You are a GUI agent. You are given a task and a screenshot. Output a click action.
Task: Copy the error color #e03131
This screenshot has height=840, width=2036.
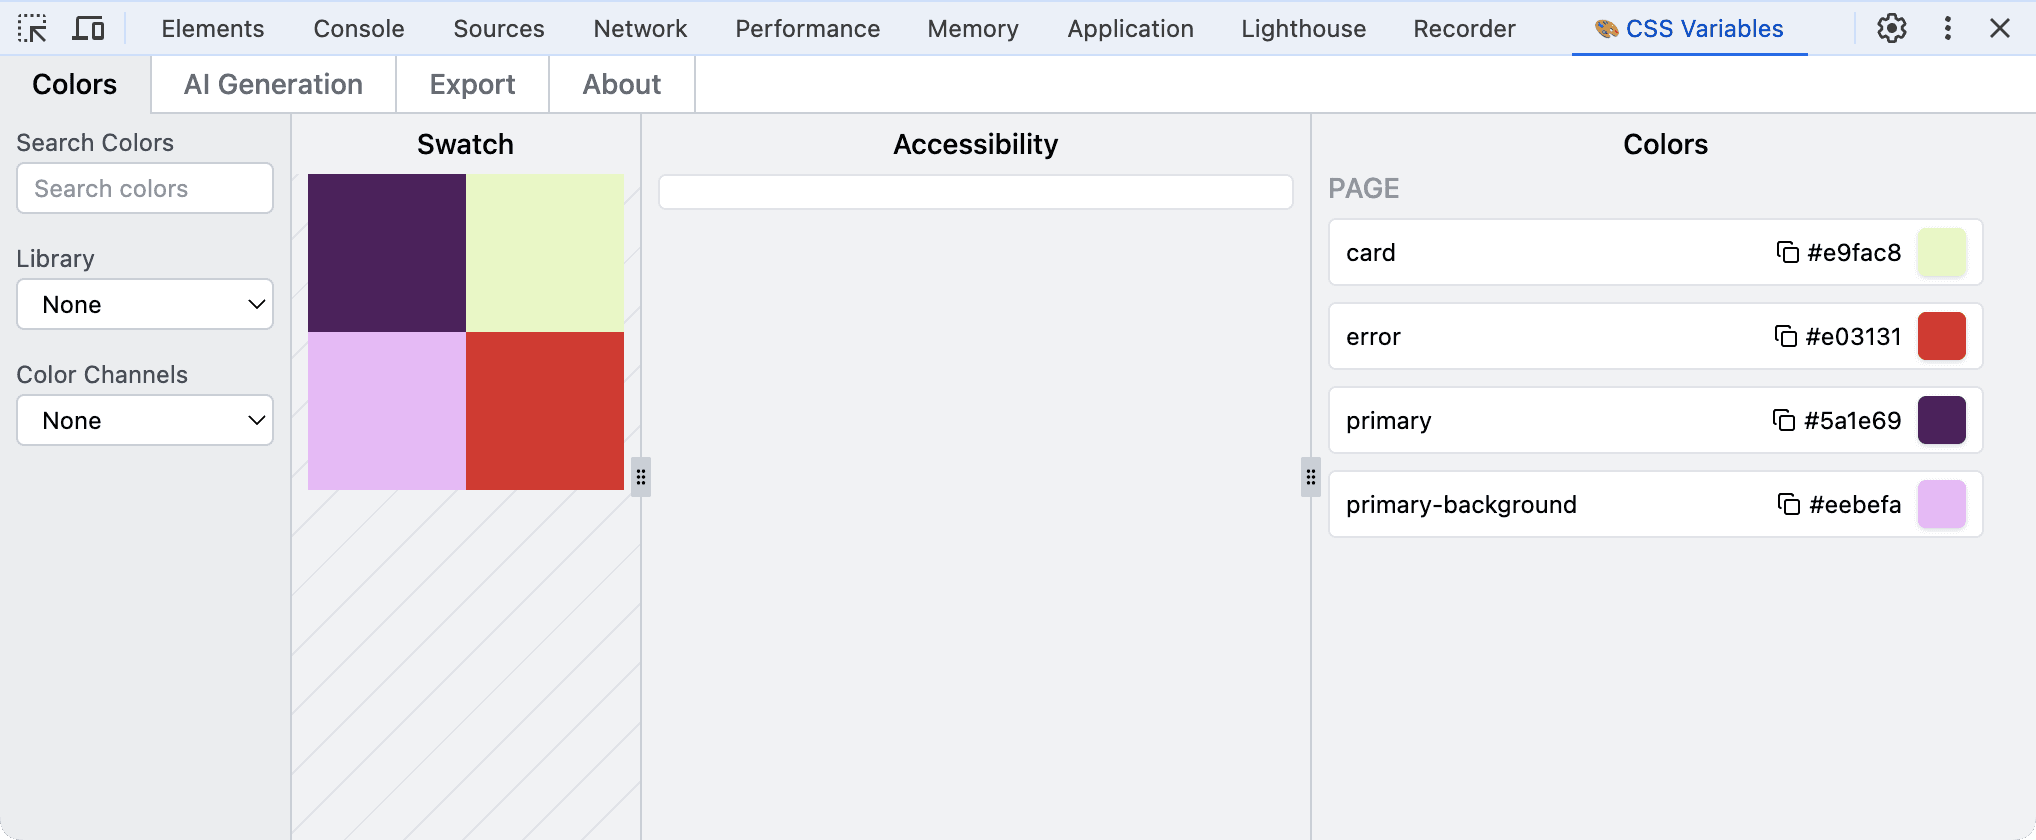(x=1785, y=336)
